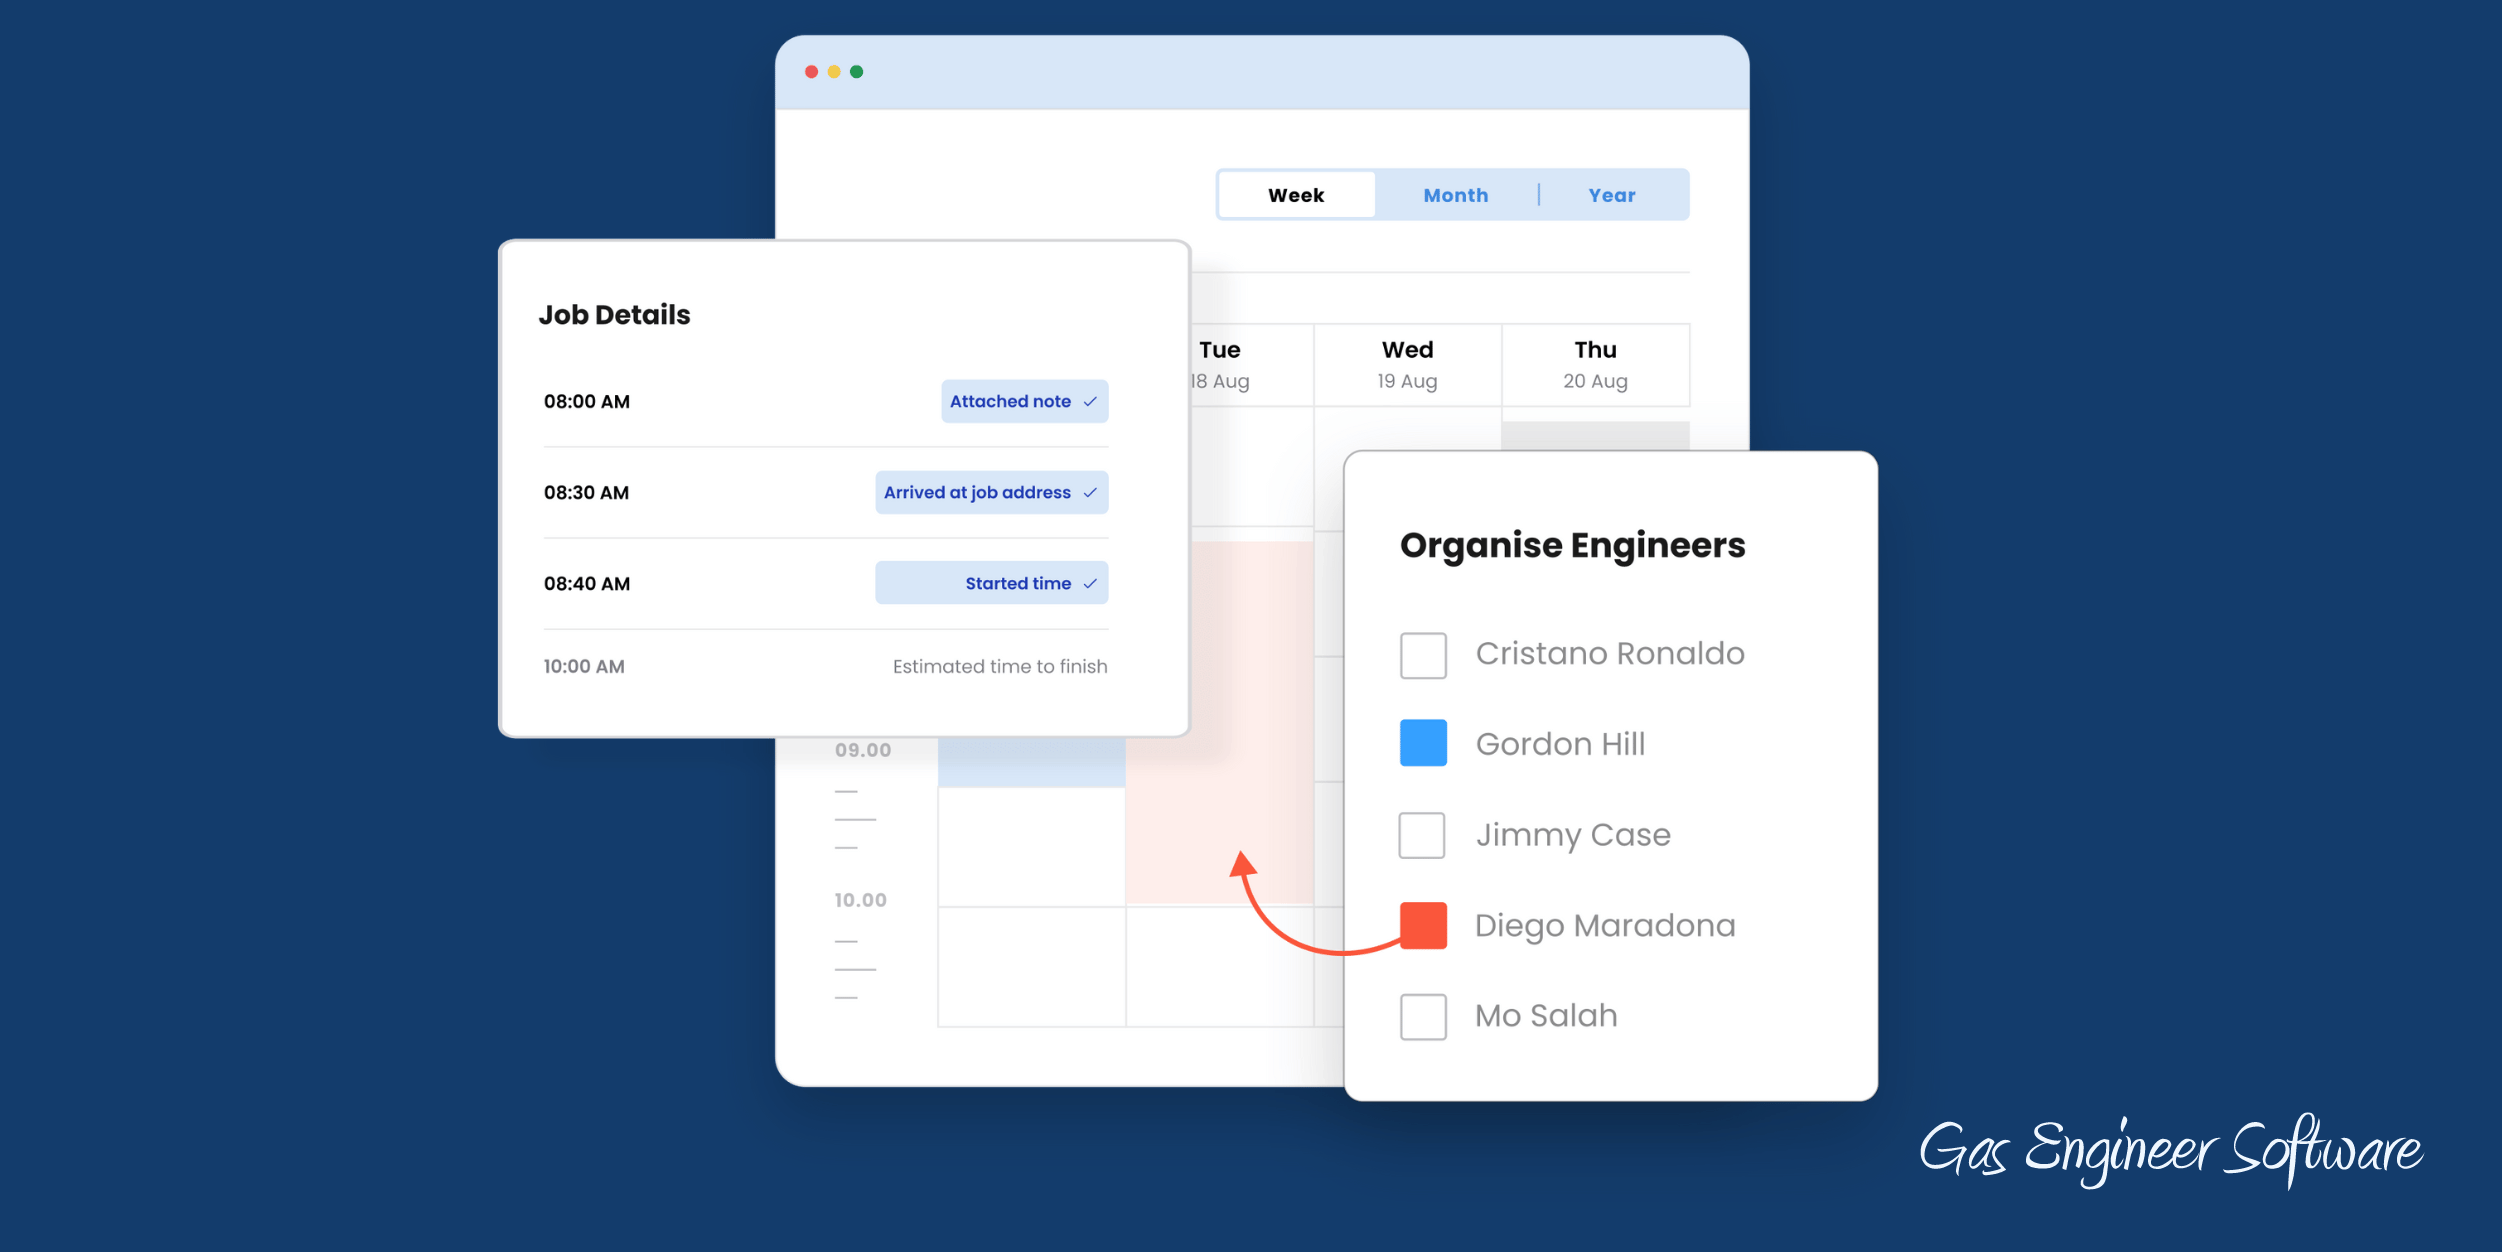This screenshot has width=2502, height=1252.
Task: Click the yellow window dot
Action: click(x=834, y=72)
